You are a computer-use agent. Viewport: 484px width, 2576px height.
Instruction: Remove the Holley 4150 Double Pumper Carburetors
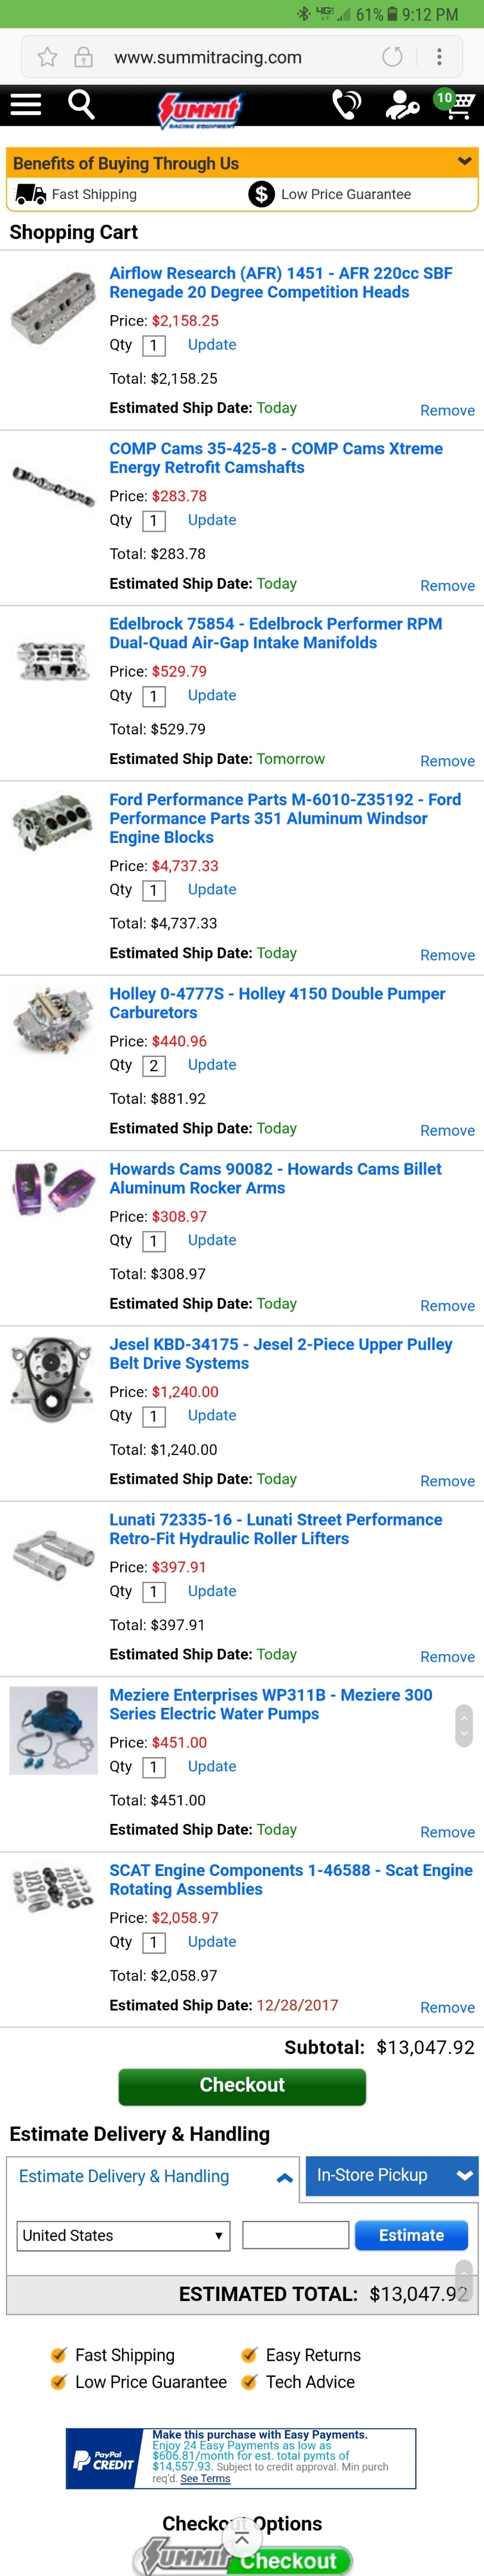pyautogui.click(x=447, y=1131)
